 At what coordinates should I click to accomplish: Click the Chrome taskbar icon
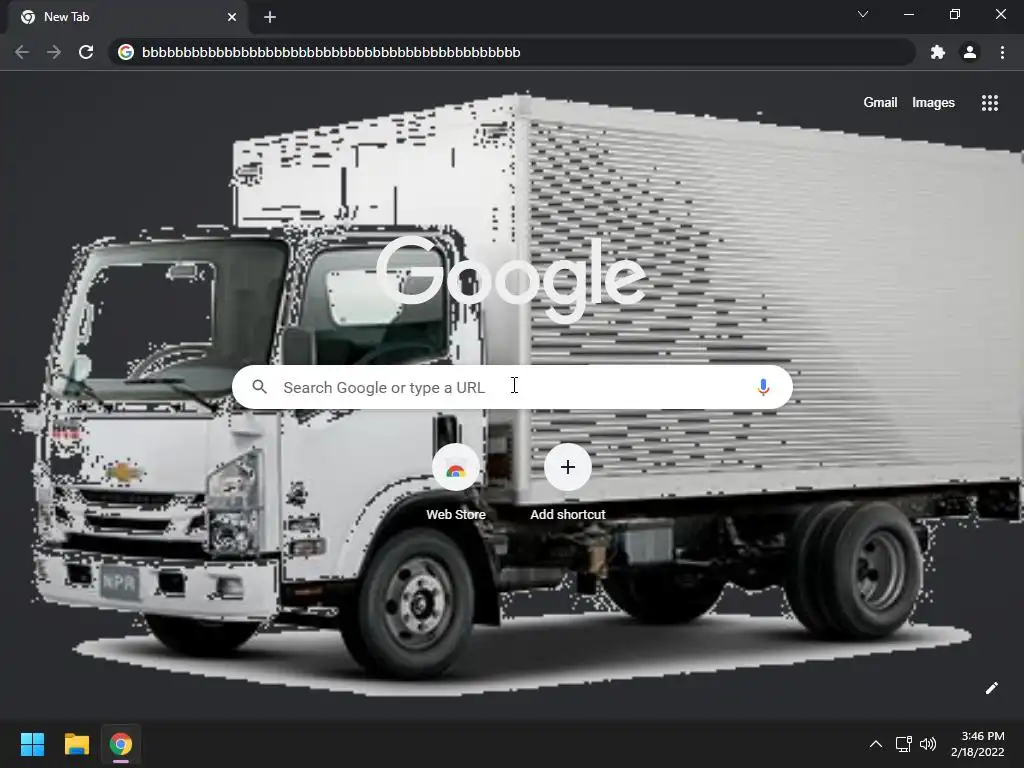(121, 744)
